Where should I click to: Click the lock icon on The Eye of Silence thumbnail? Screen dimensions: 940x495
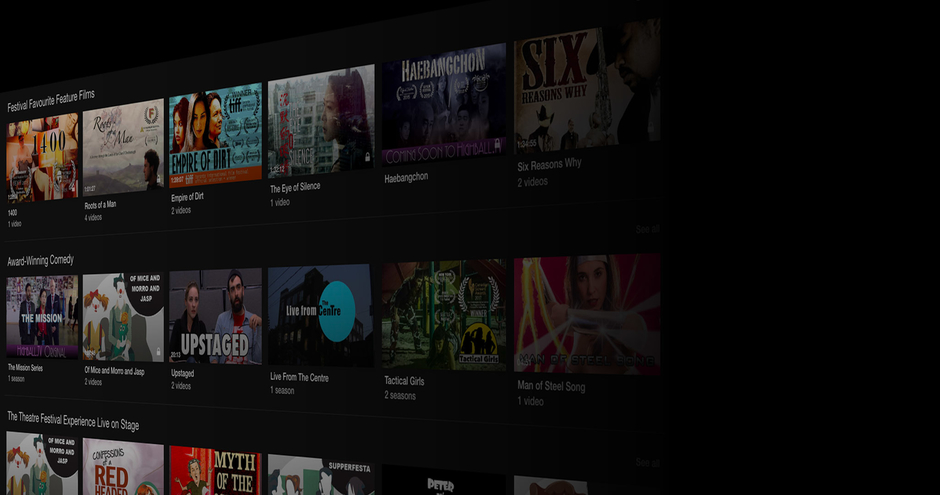(x=367, y=157)
